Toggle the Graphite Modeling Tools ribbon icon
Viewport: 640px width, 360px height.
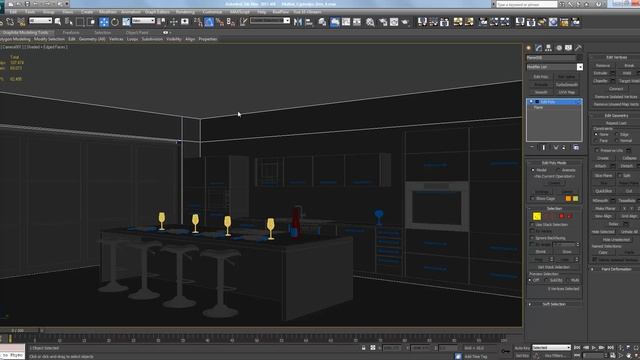coord(335,22)
